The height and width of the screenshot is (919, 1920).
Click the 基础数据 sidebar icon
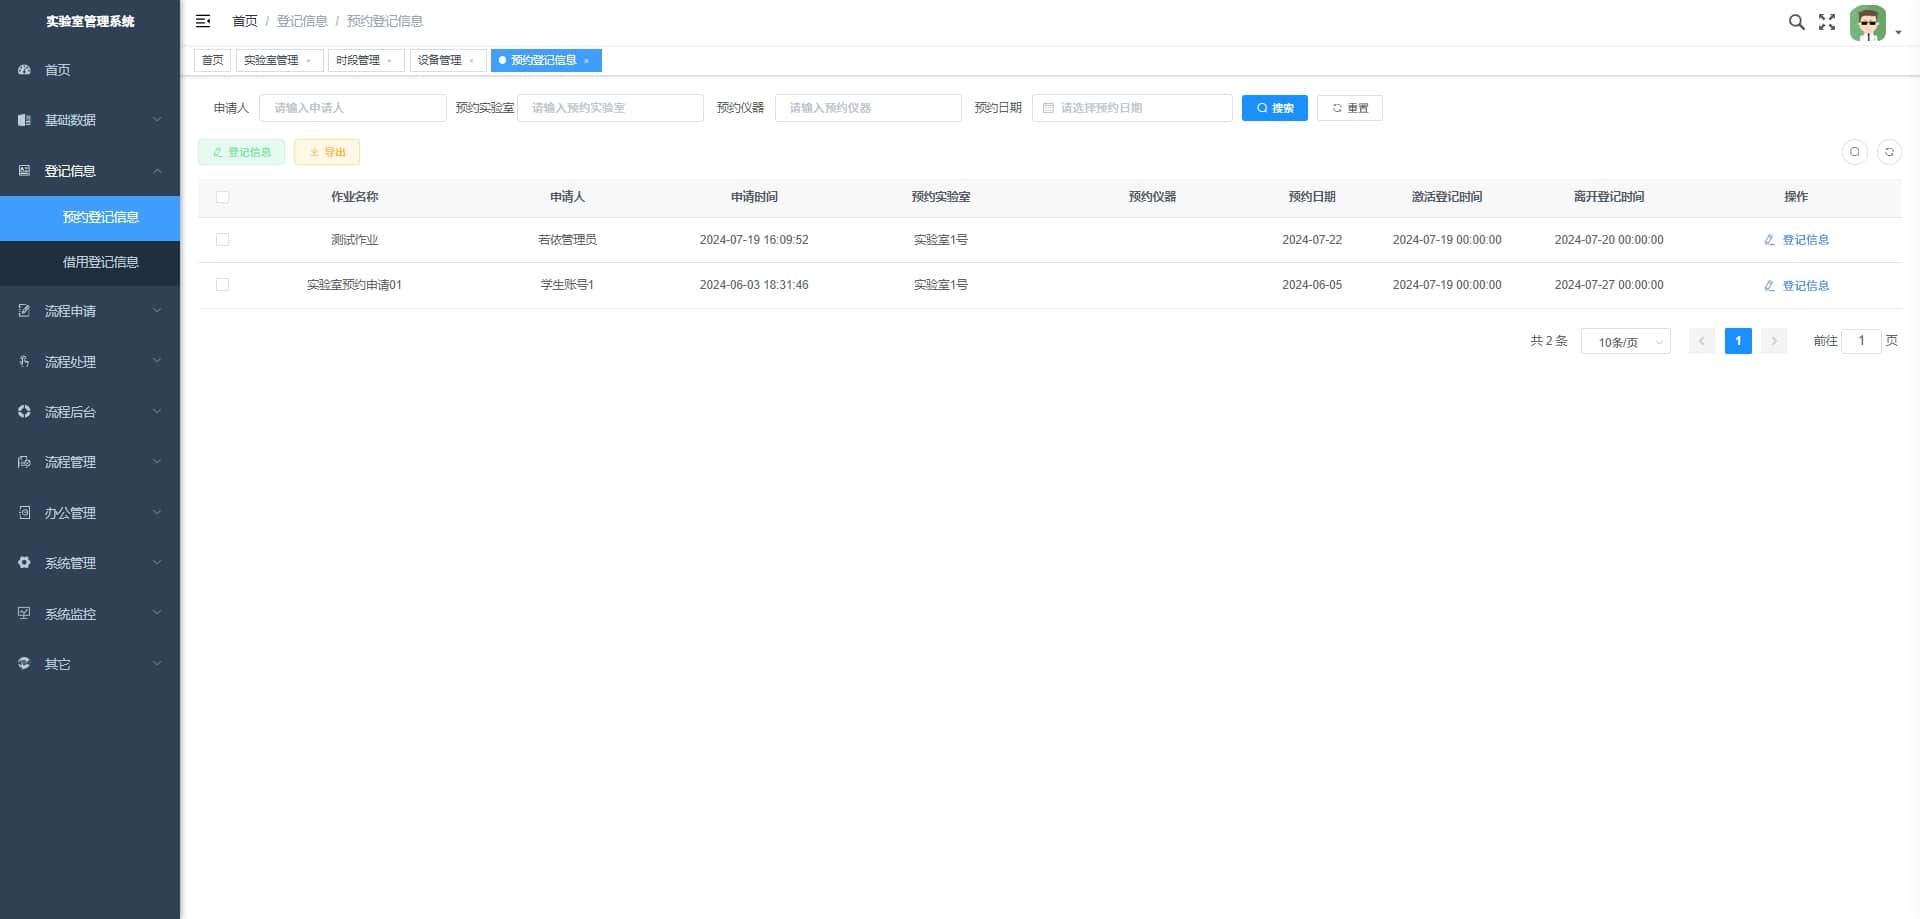click(x=24, y=120)
